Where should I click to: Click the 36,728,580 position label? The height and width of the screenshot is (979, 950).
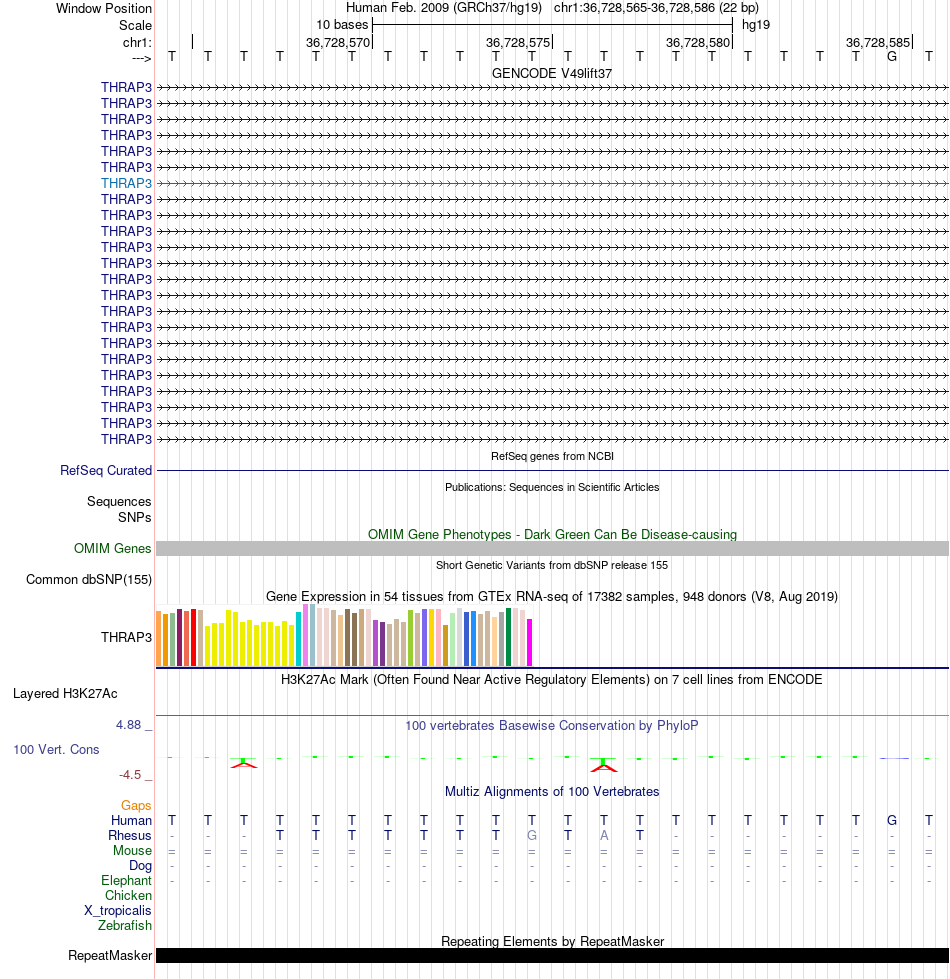click(x=698, y=42)
